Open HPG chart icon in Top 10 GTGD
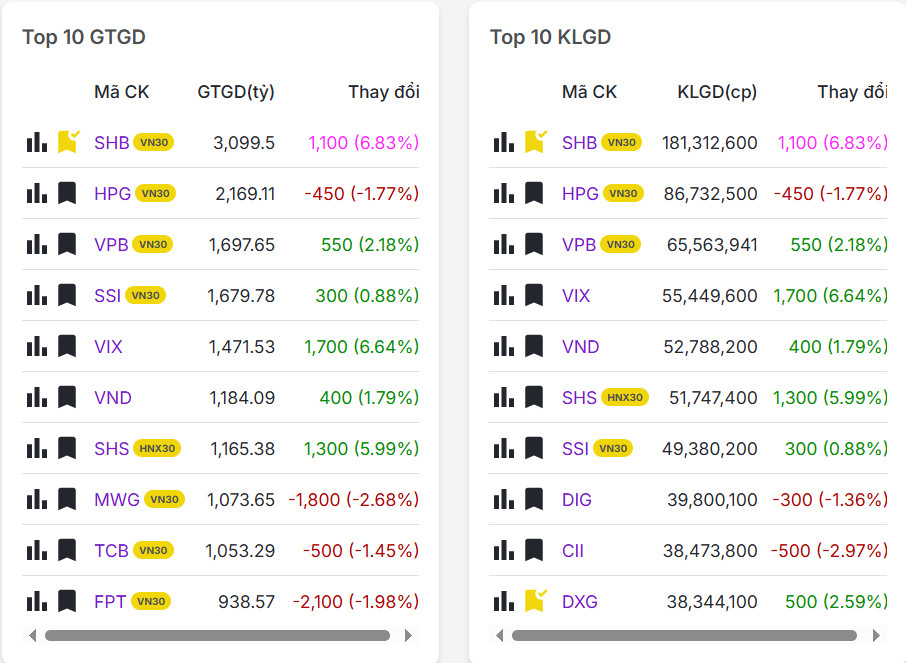Image resolution: width=906 pixels, height=663 pixels. 37,193
